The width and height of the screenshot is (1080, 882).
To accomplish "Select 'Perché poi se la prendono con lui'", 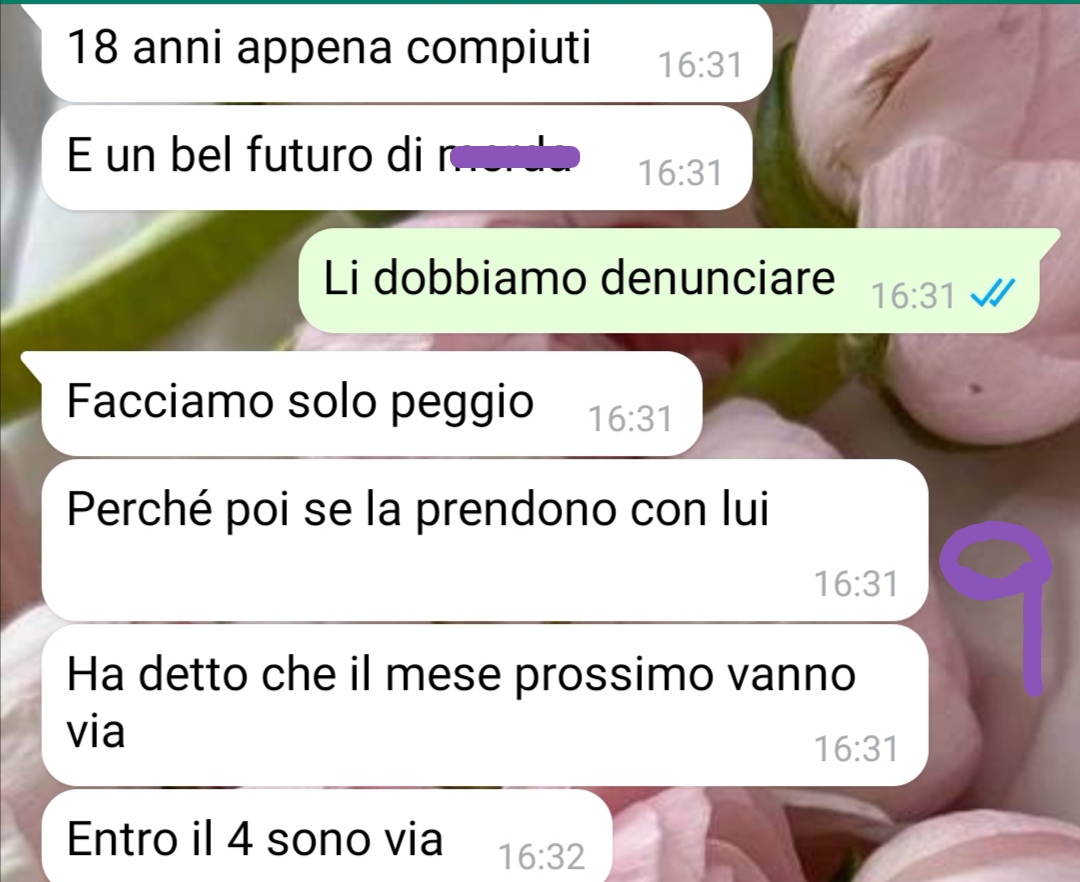I will point(484,540).
